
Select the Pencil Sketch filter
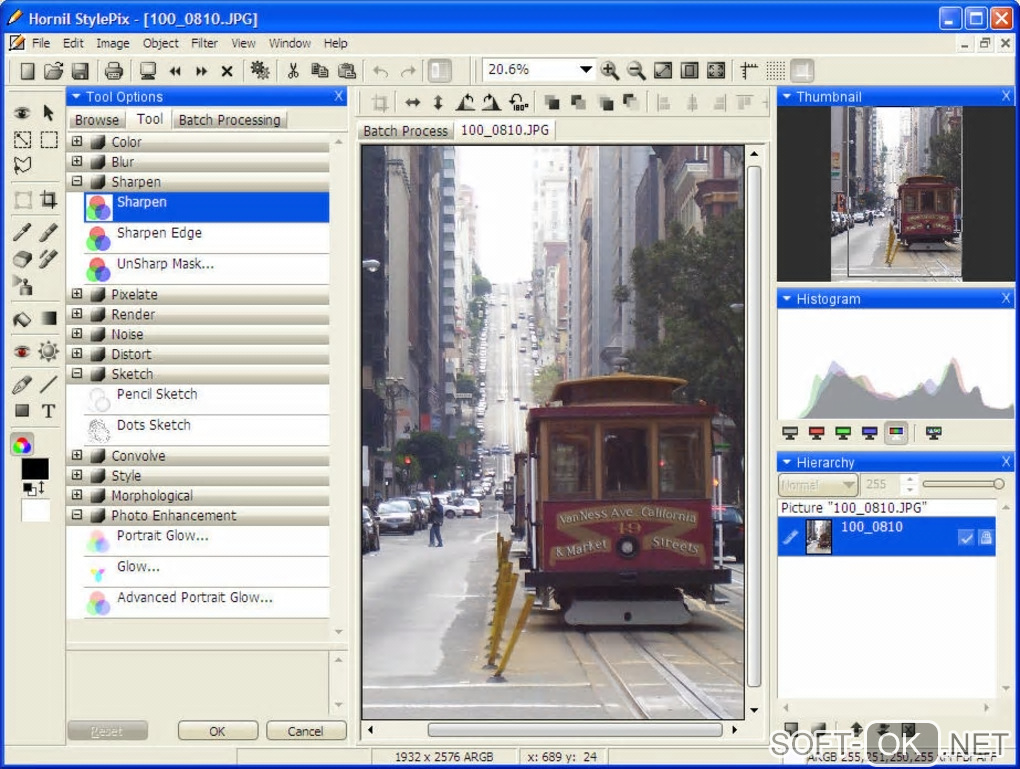tap(206, 399)
